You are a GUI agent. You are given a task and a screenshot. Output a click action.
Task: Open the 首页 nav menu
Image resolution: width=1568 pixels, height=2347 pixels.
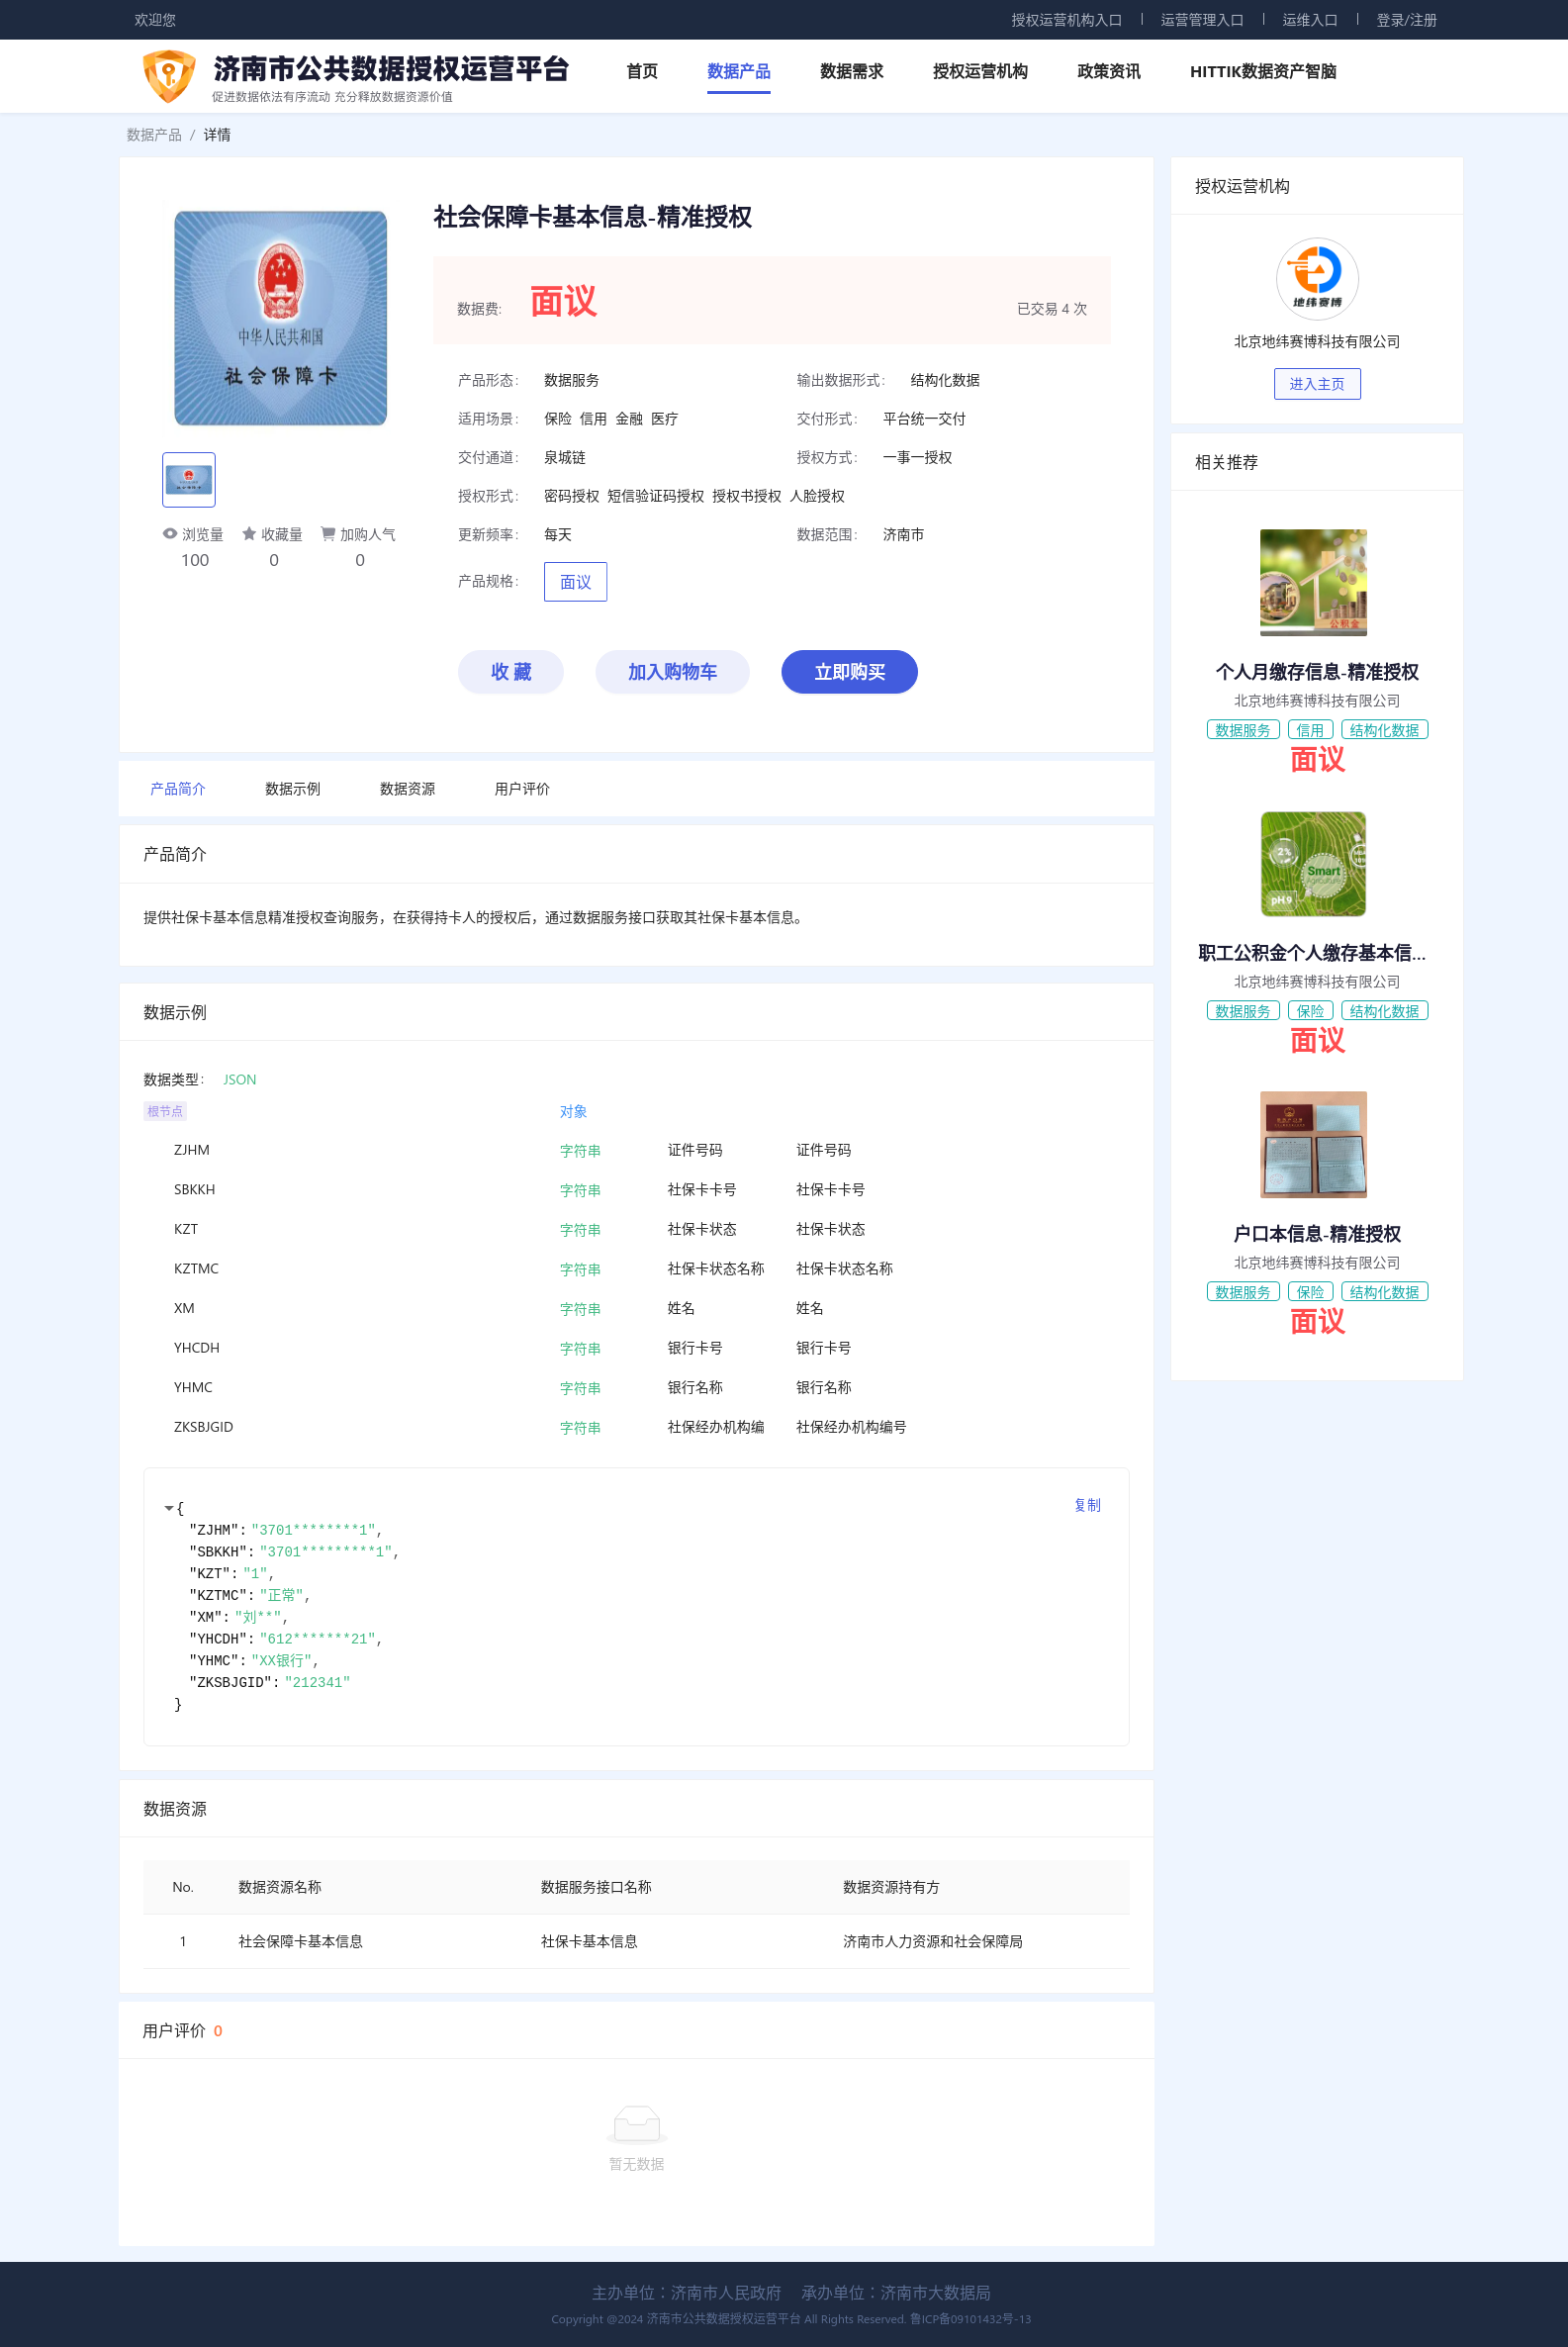pos(642,71)
